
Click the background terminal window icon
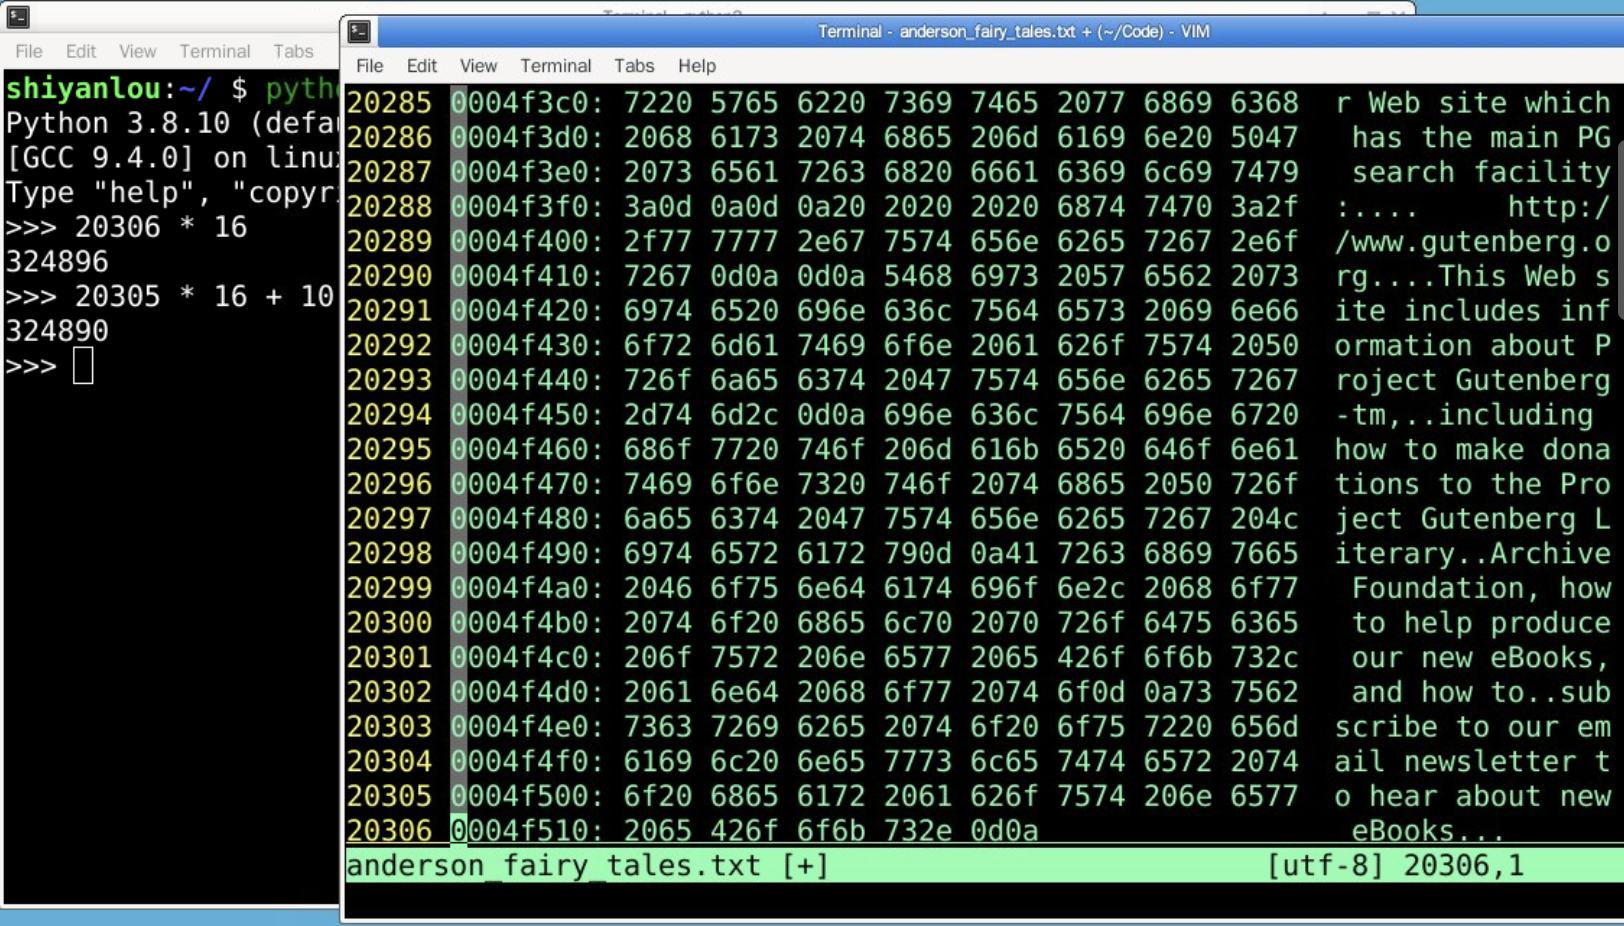pyautogui.click(x=18, y=16)
